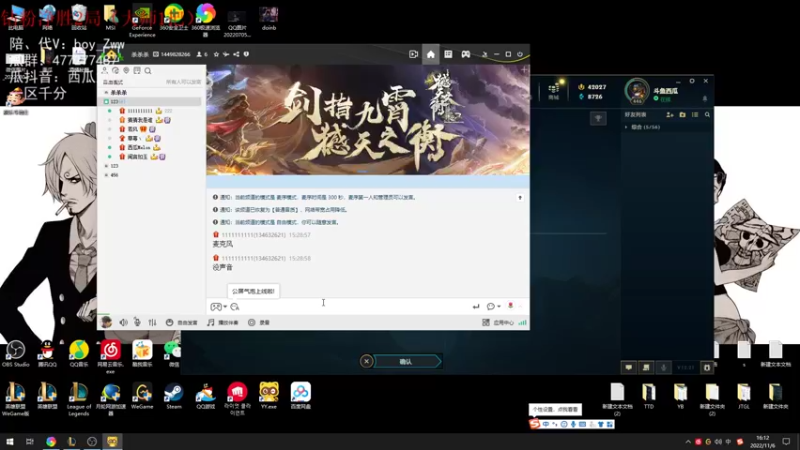Open OBS Studio desktop shortcut
This screenshot has width=800, height=450.
[16, 354]
